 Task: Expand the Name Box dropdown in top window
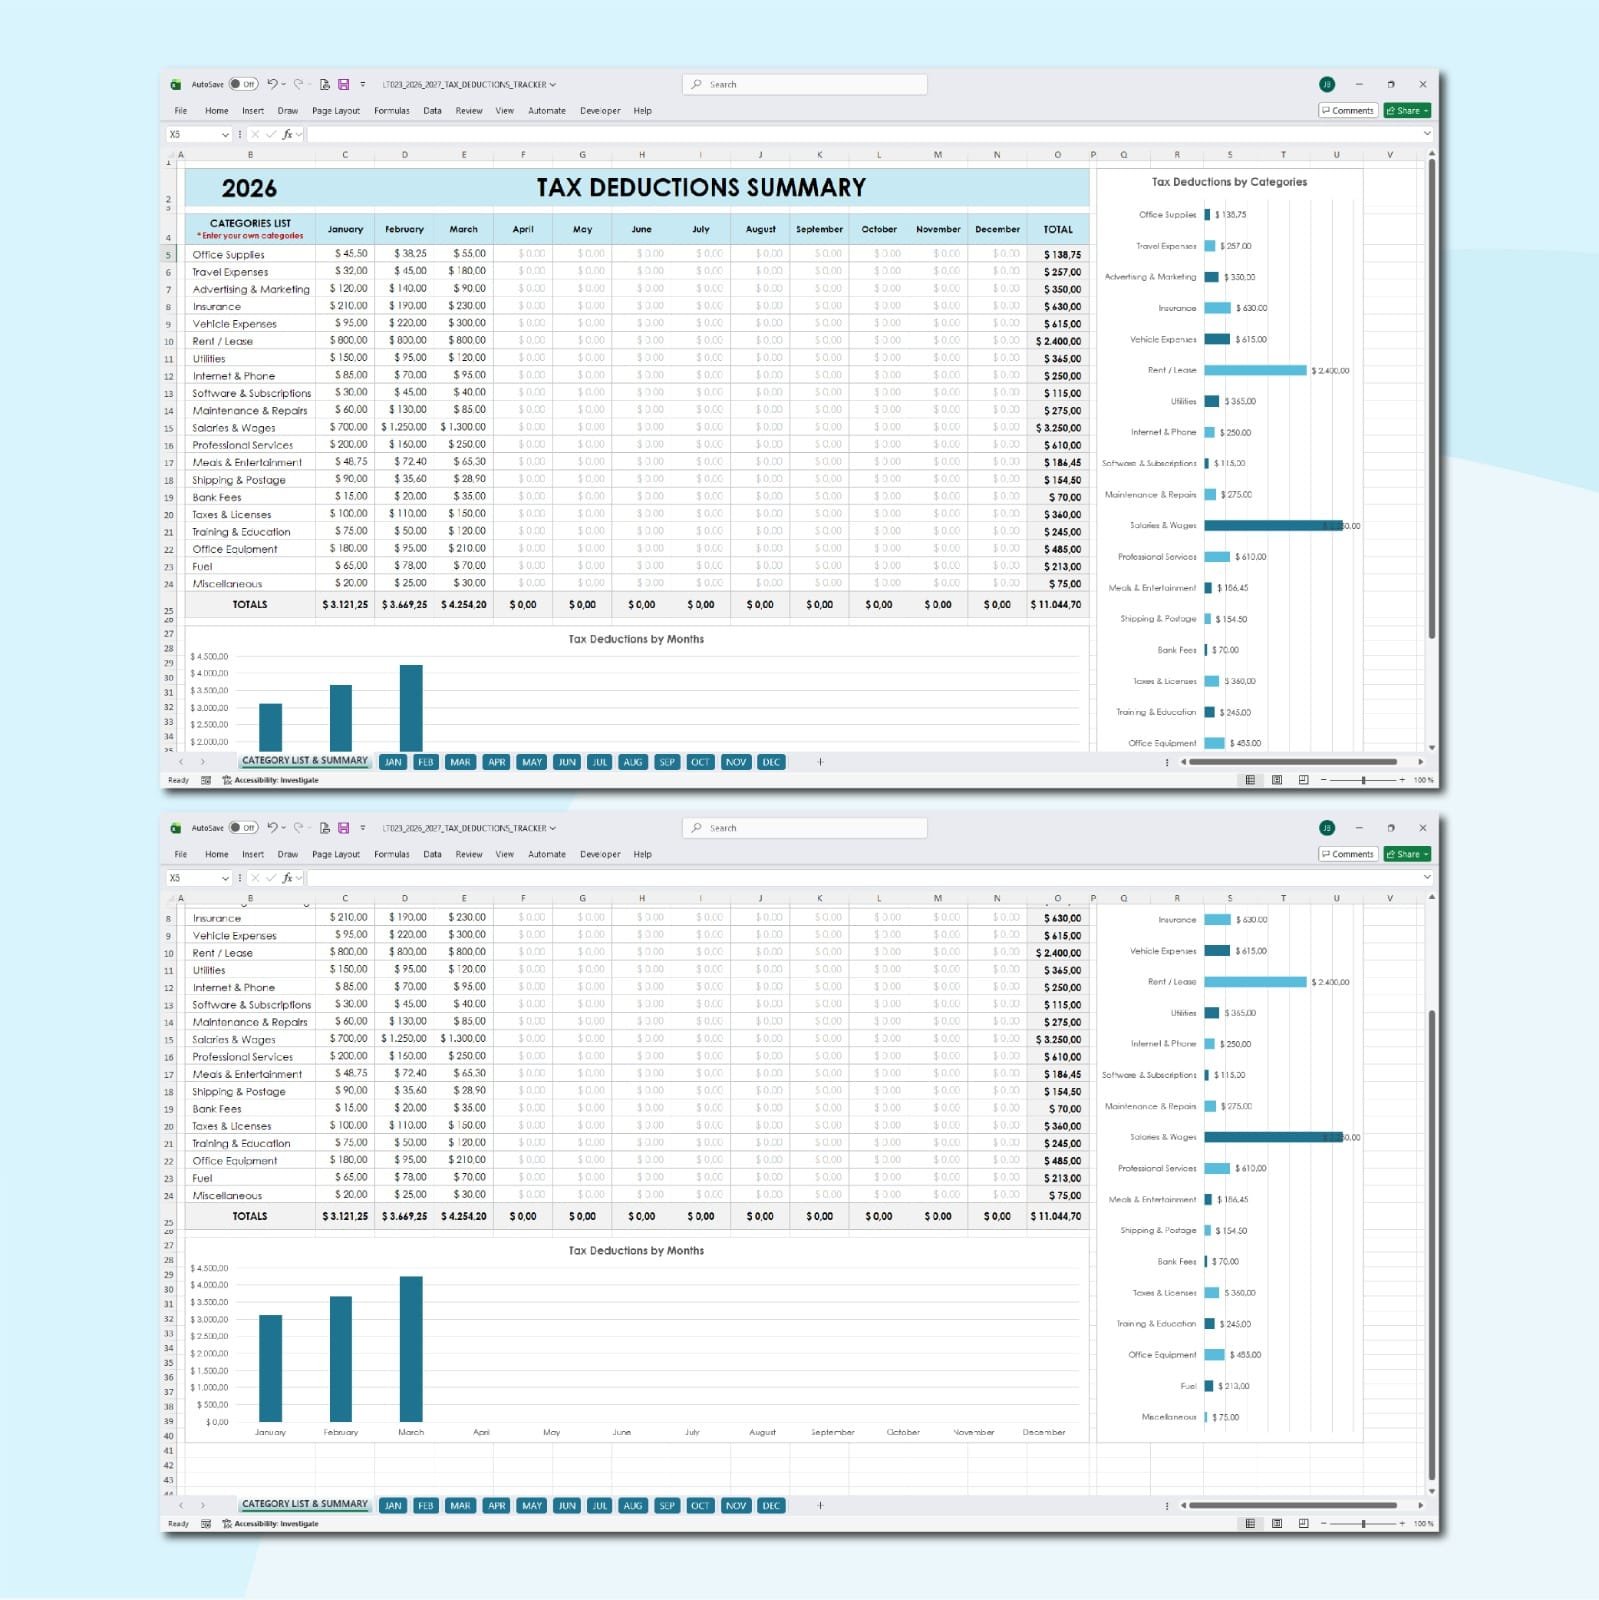(225, 134)
